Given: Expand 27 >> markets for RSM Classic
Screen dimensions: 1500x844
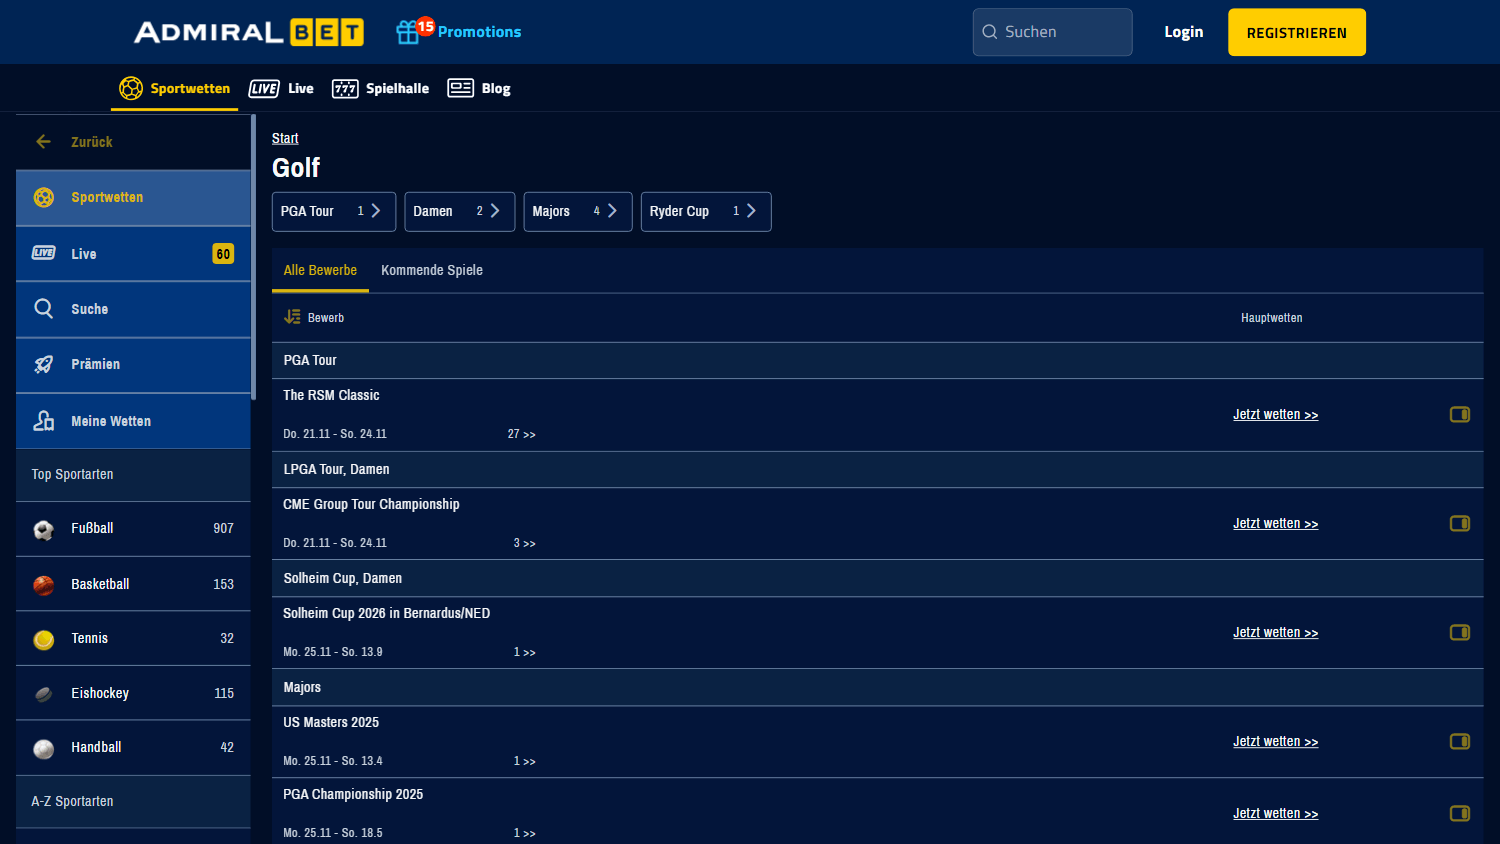Looking at the screenshot, I should (x=521, y=434).
